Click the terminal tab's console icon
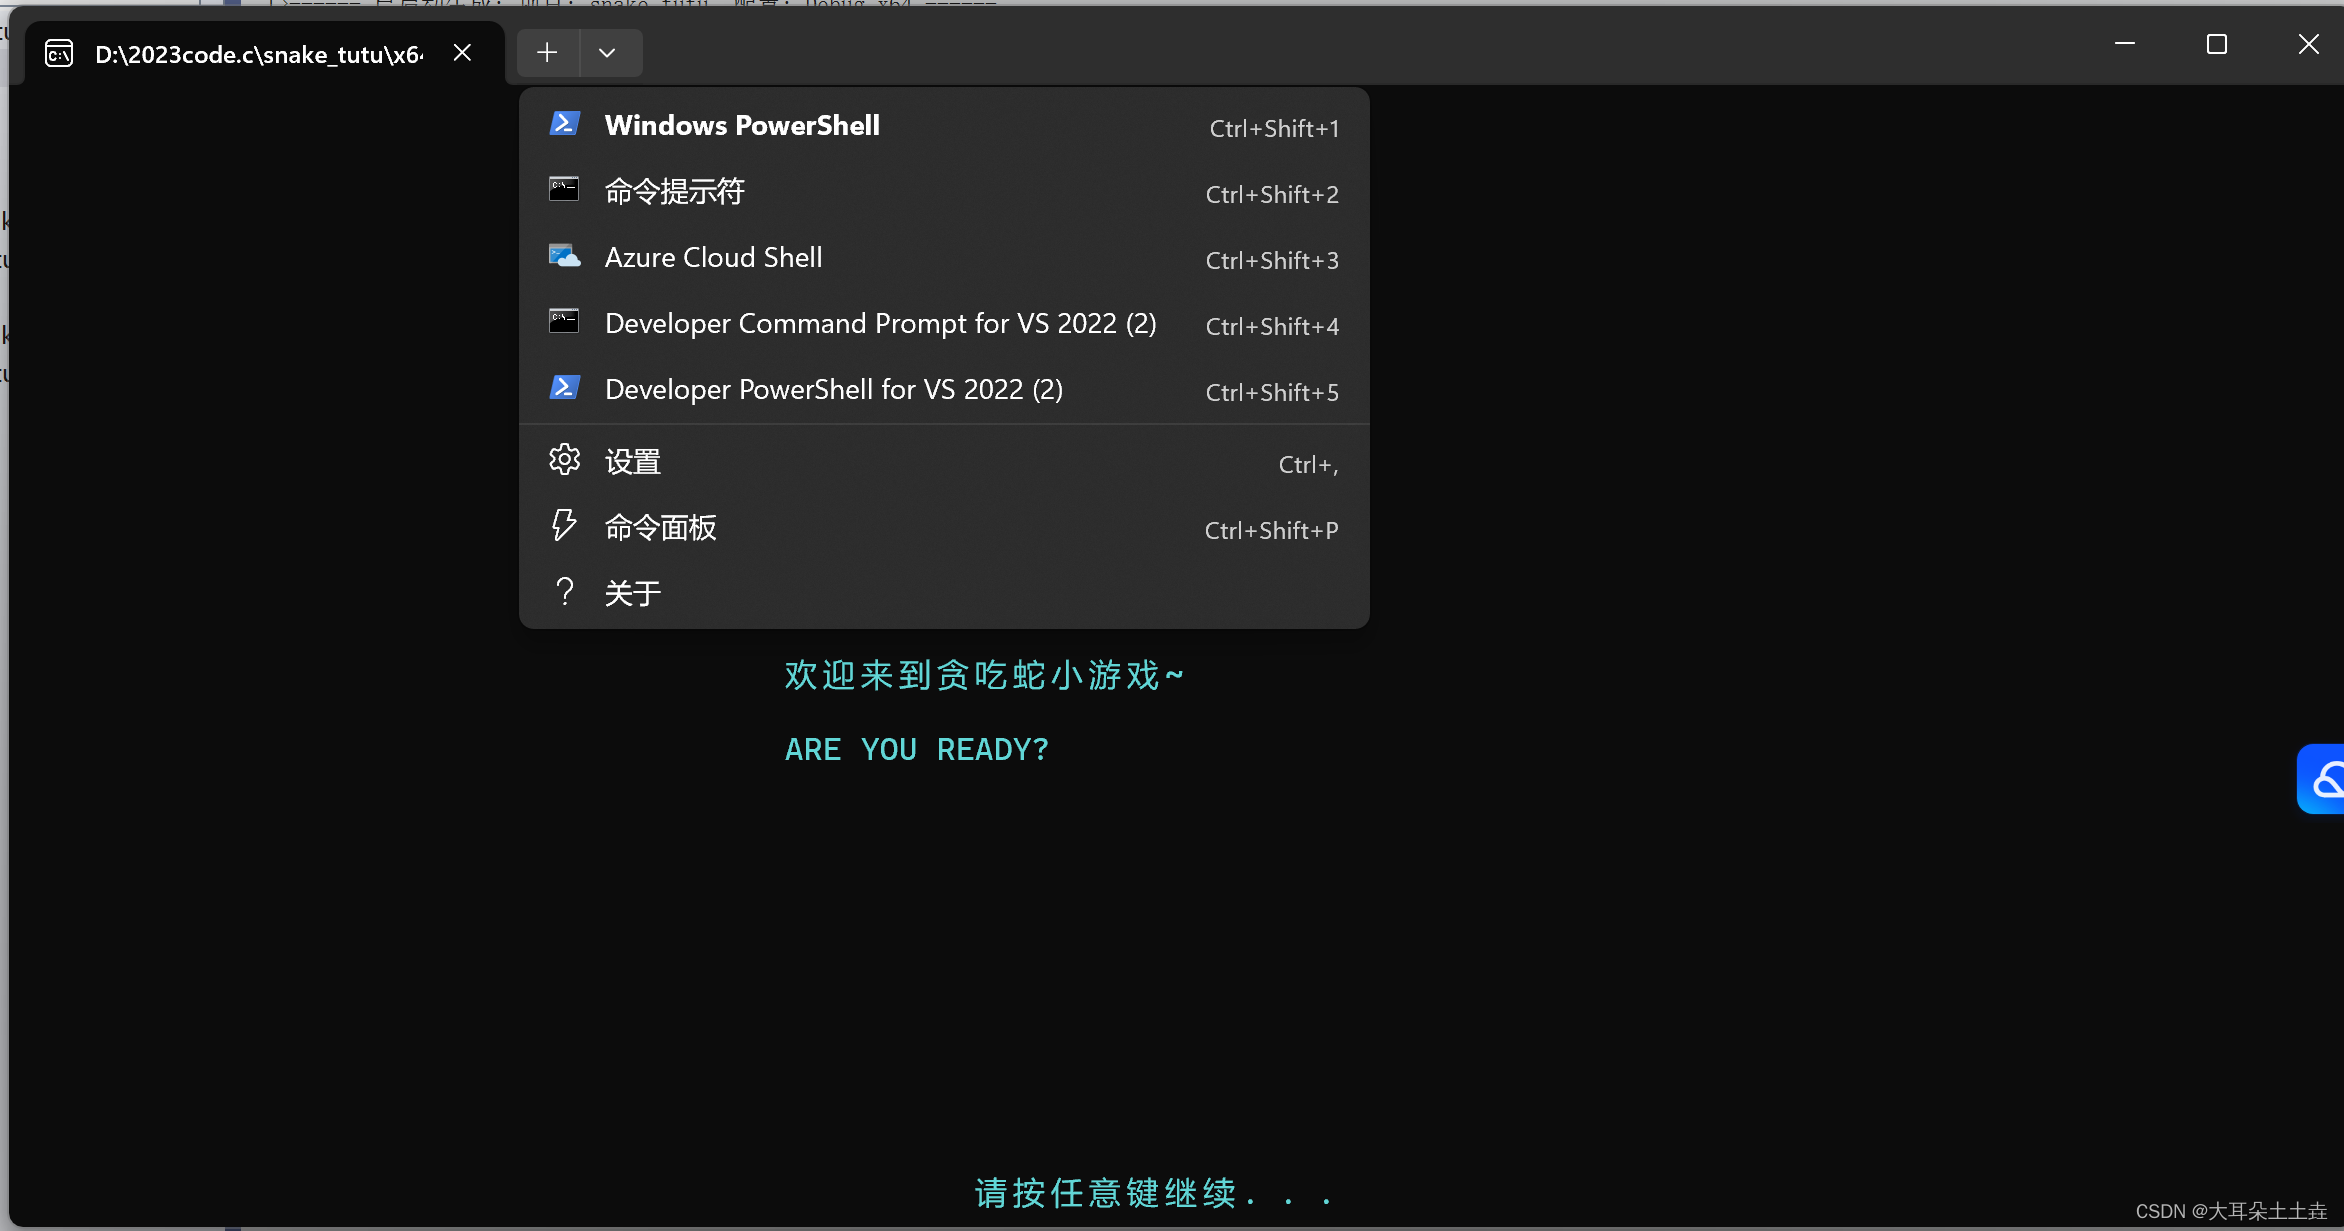Image resolution: width=2344 pixels, height=1231 pixels. pyautogui.click(x=59, y=54)
